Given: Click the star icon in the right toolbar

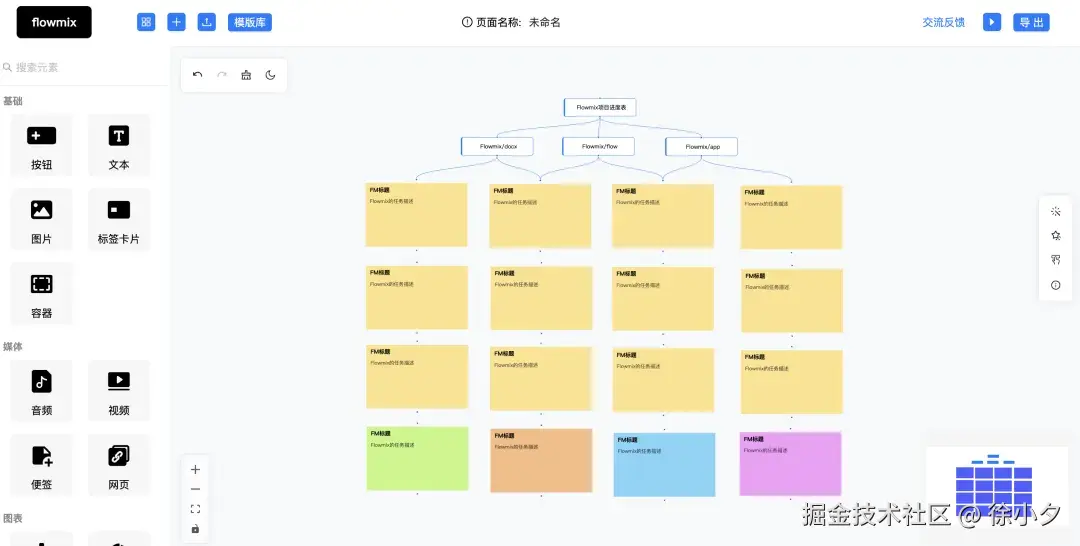Looking at the screenshot, I should tap(1055, 235).
